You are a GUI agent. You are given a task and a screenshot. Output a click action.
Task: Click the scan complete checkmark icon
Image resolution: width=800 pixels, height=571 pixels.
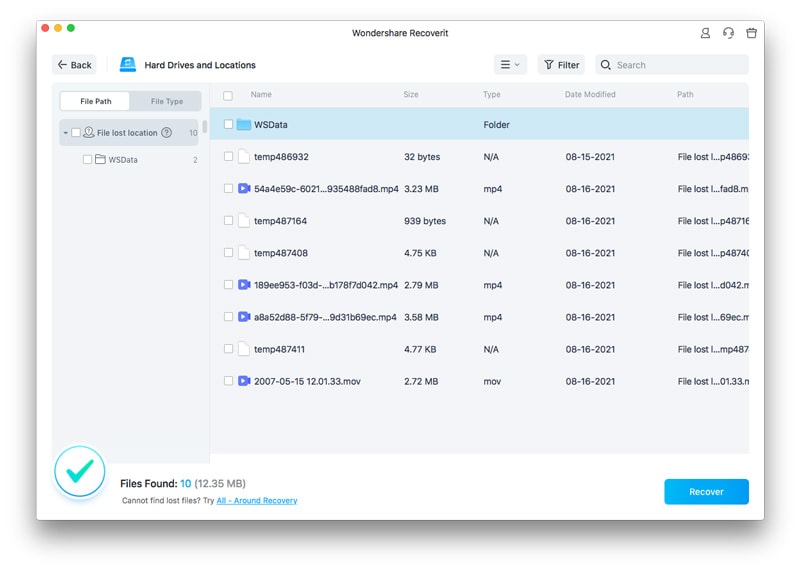80,471
